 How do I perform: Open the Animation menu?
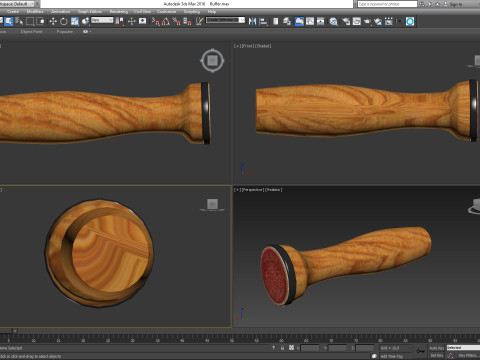[x=61, y=12]
